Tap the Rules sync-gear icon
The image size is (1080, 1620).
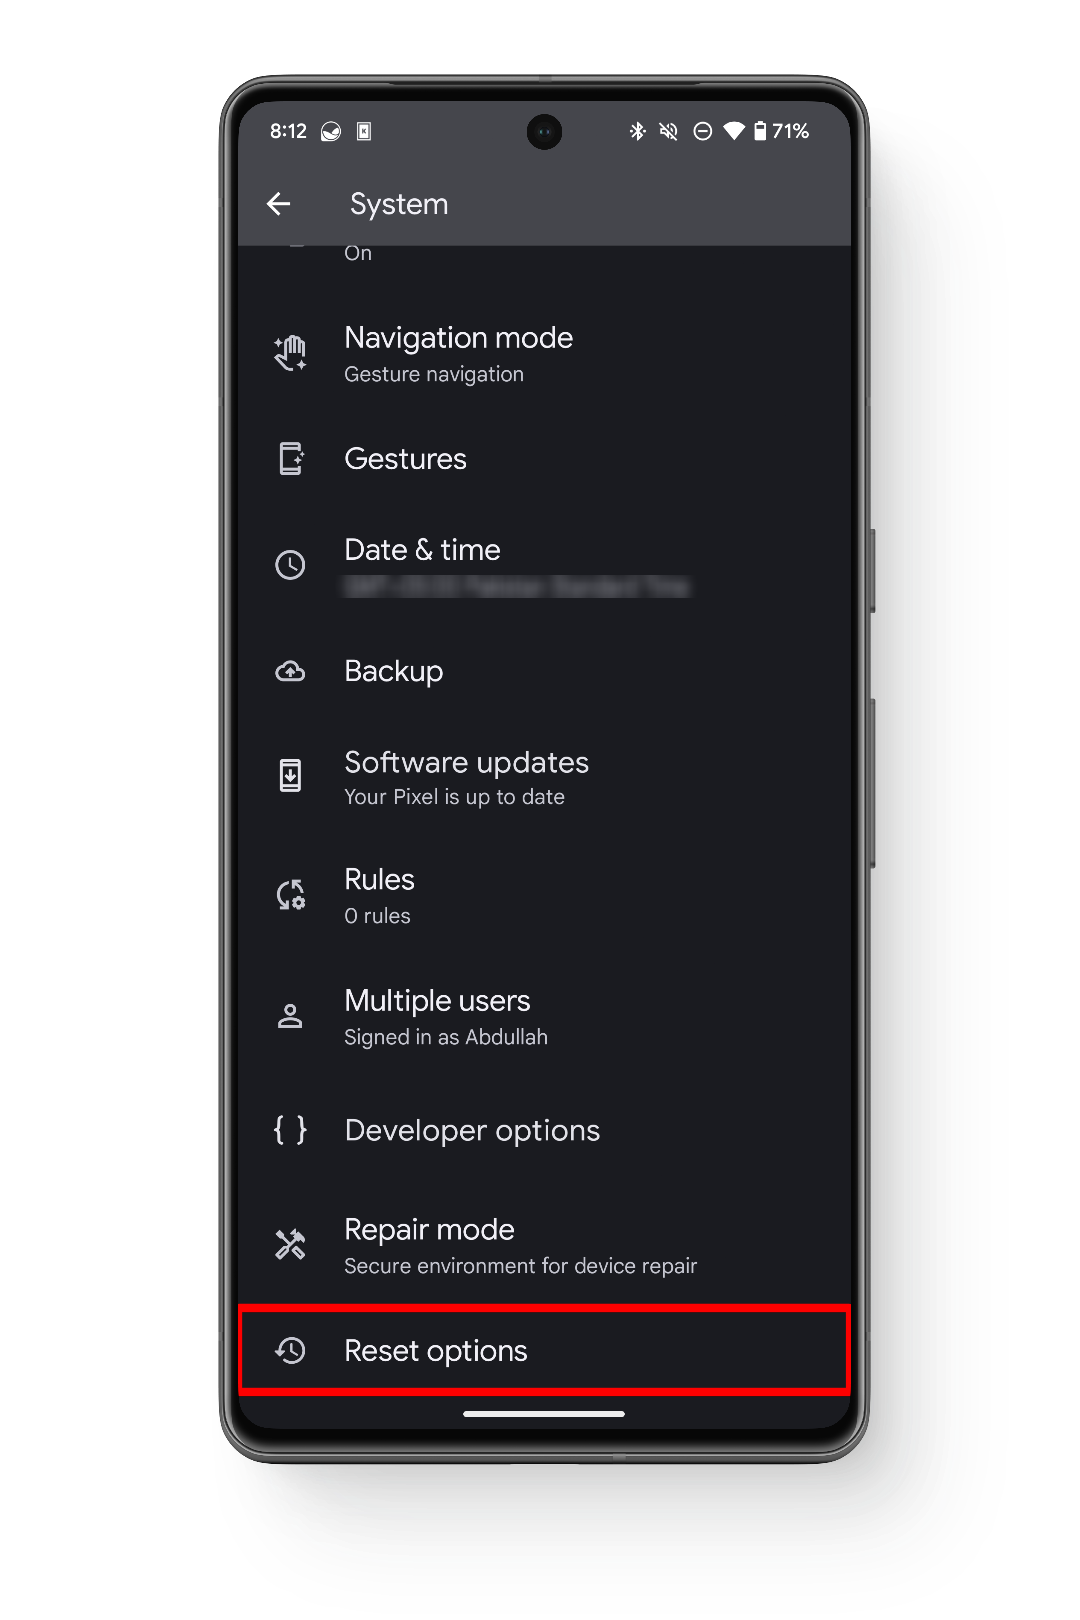point(290,895)
